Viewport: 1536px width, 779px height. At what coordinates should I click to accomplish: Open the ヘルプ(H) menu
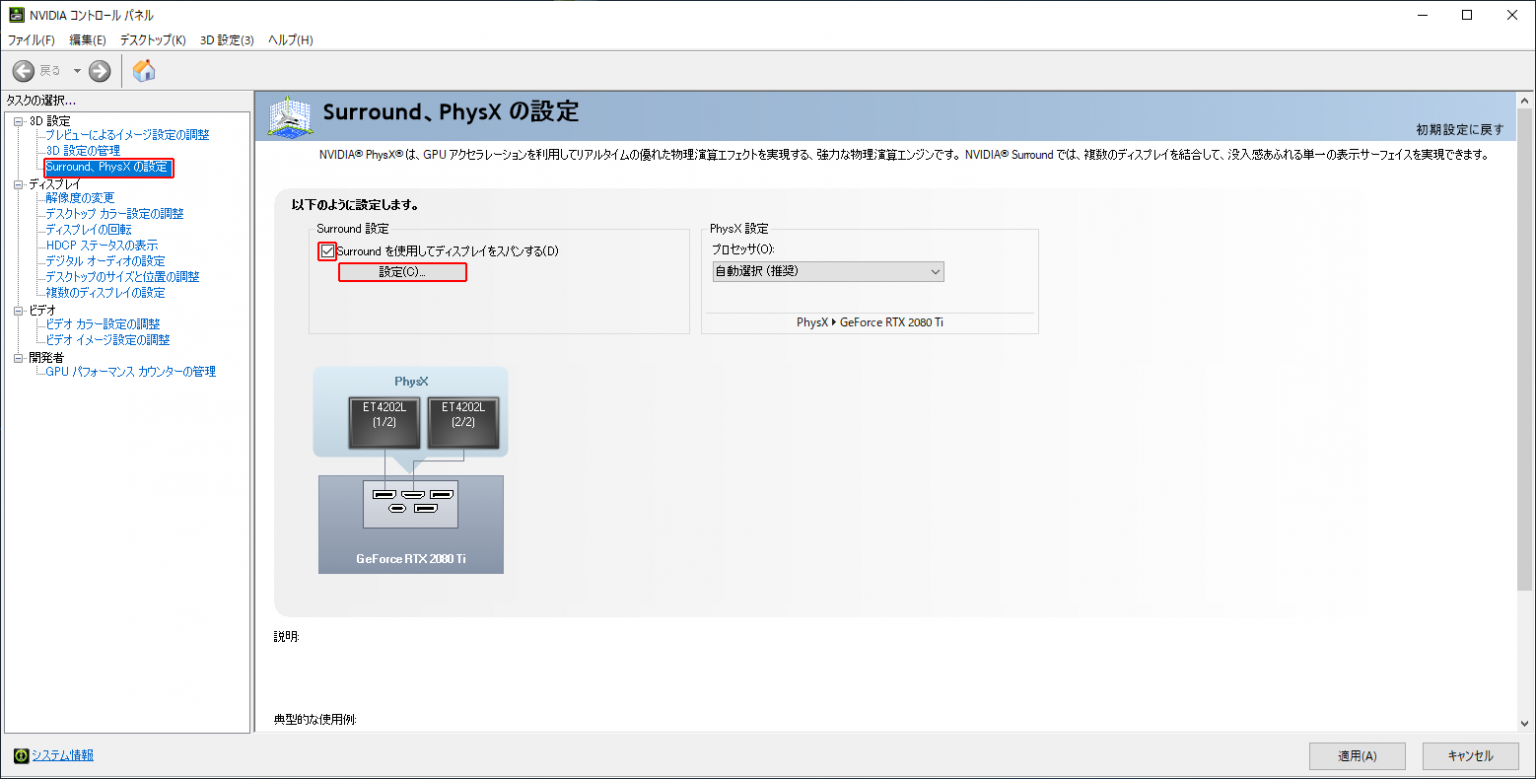(291, 40)
